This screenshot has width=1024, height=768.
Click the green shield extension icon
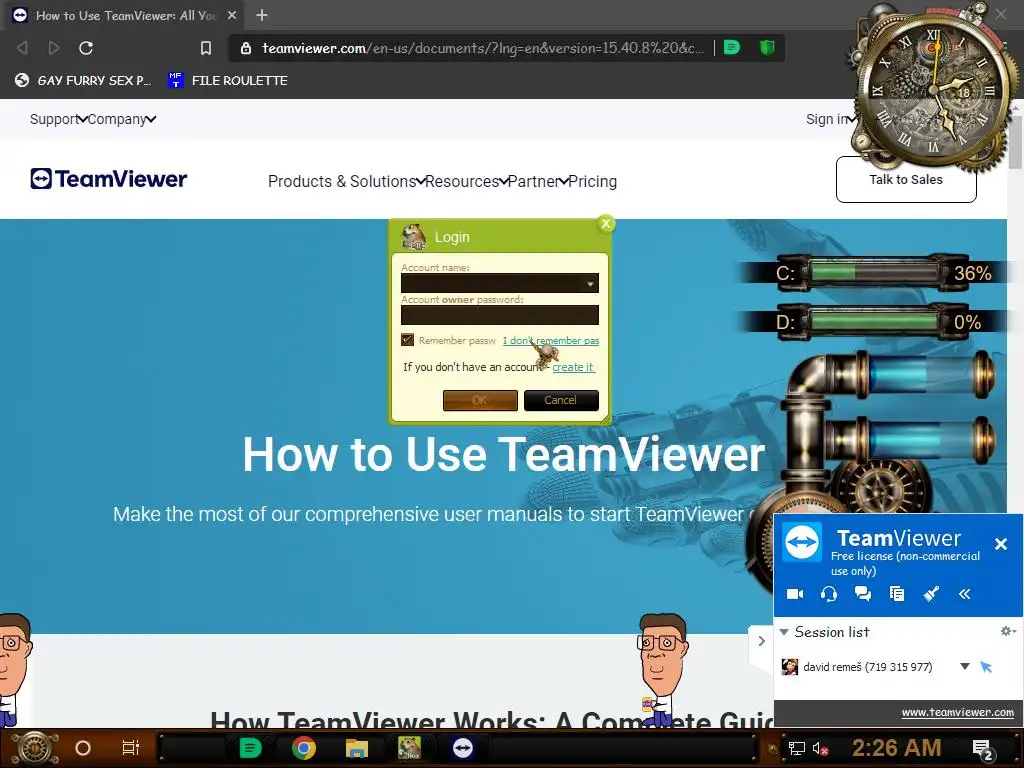767,47
